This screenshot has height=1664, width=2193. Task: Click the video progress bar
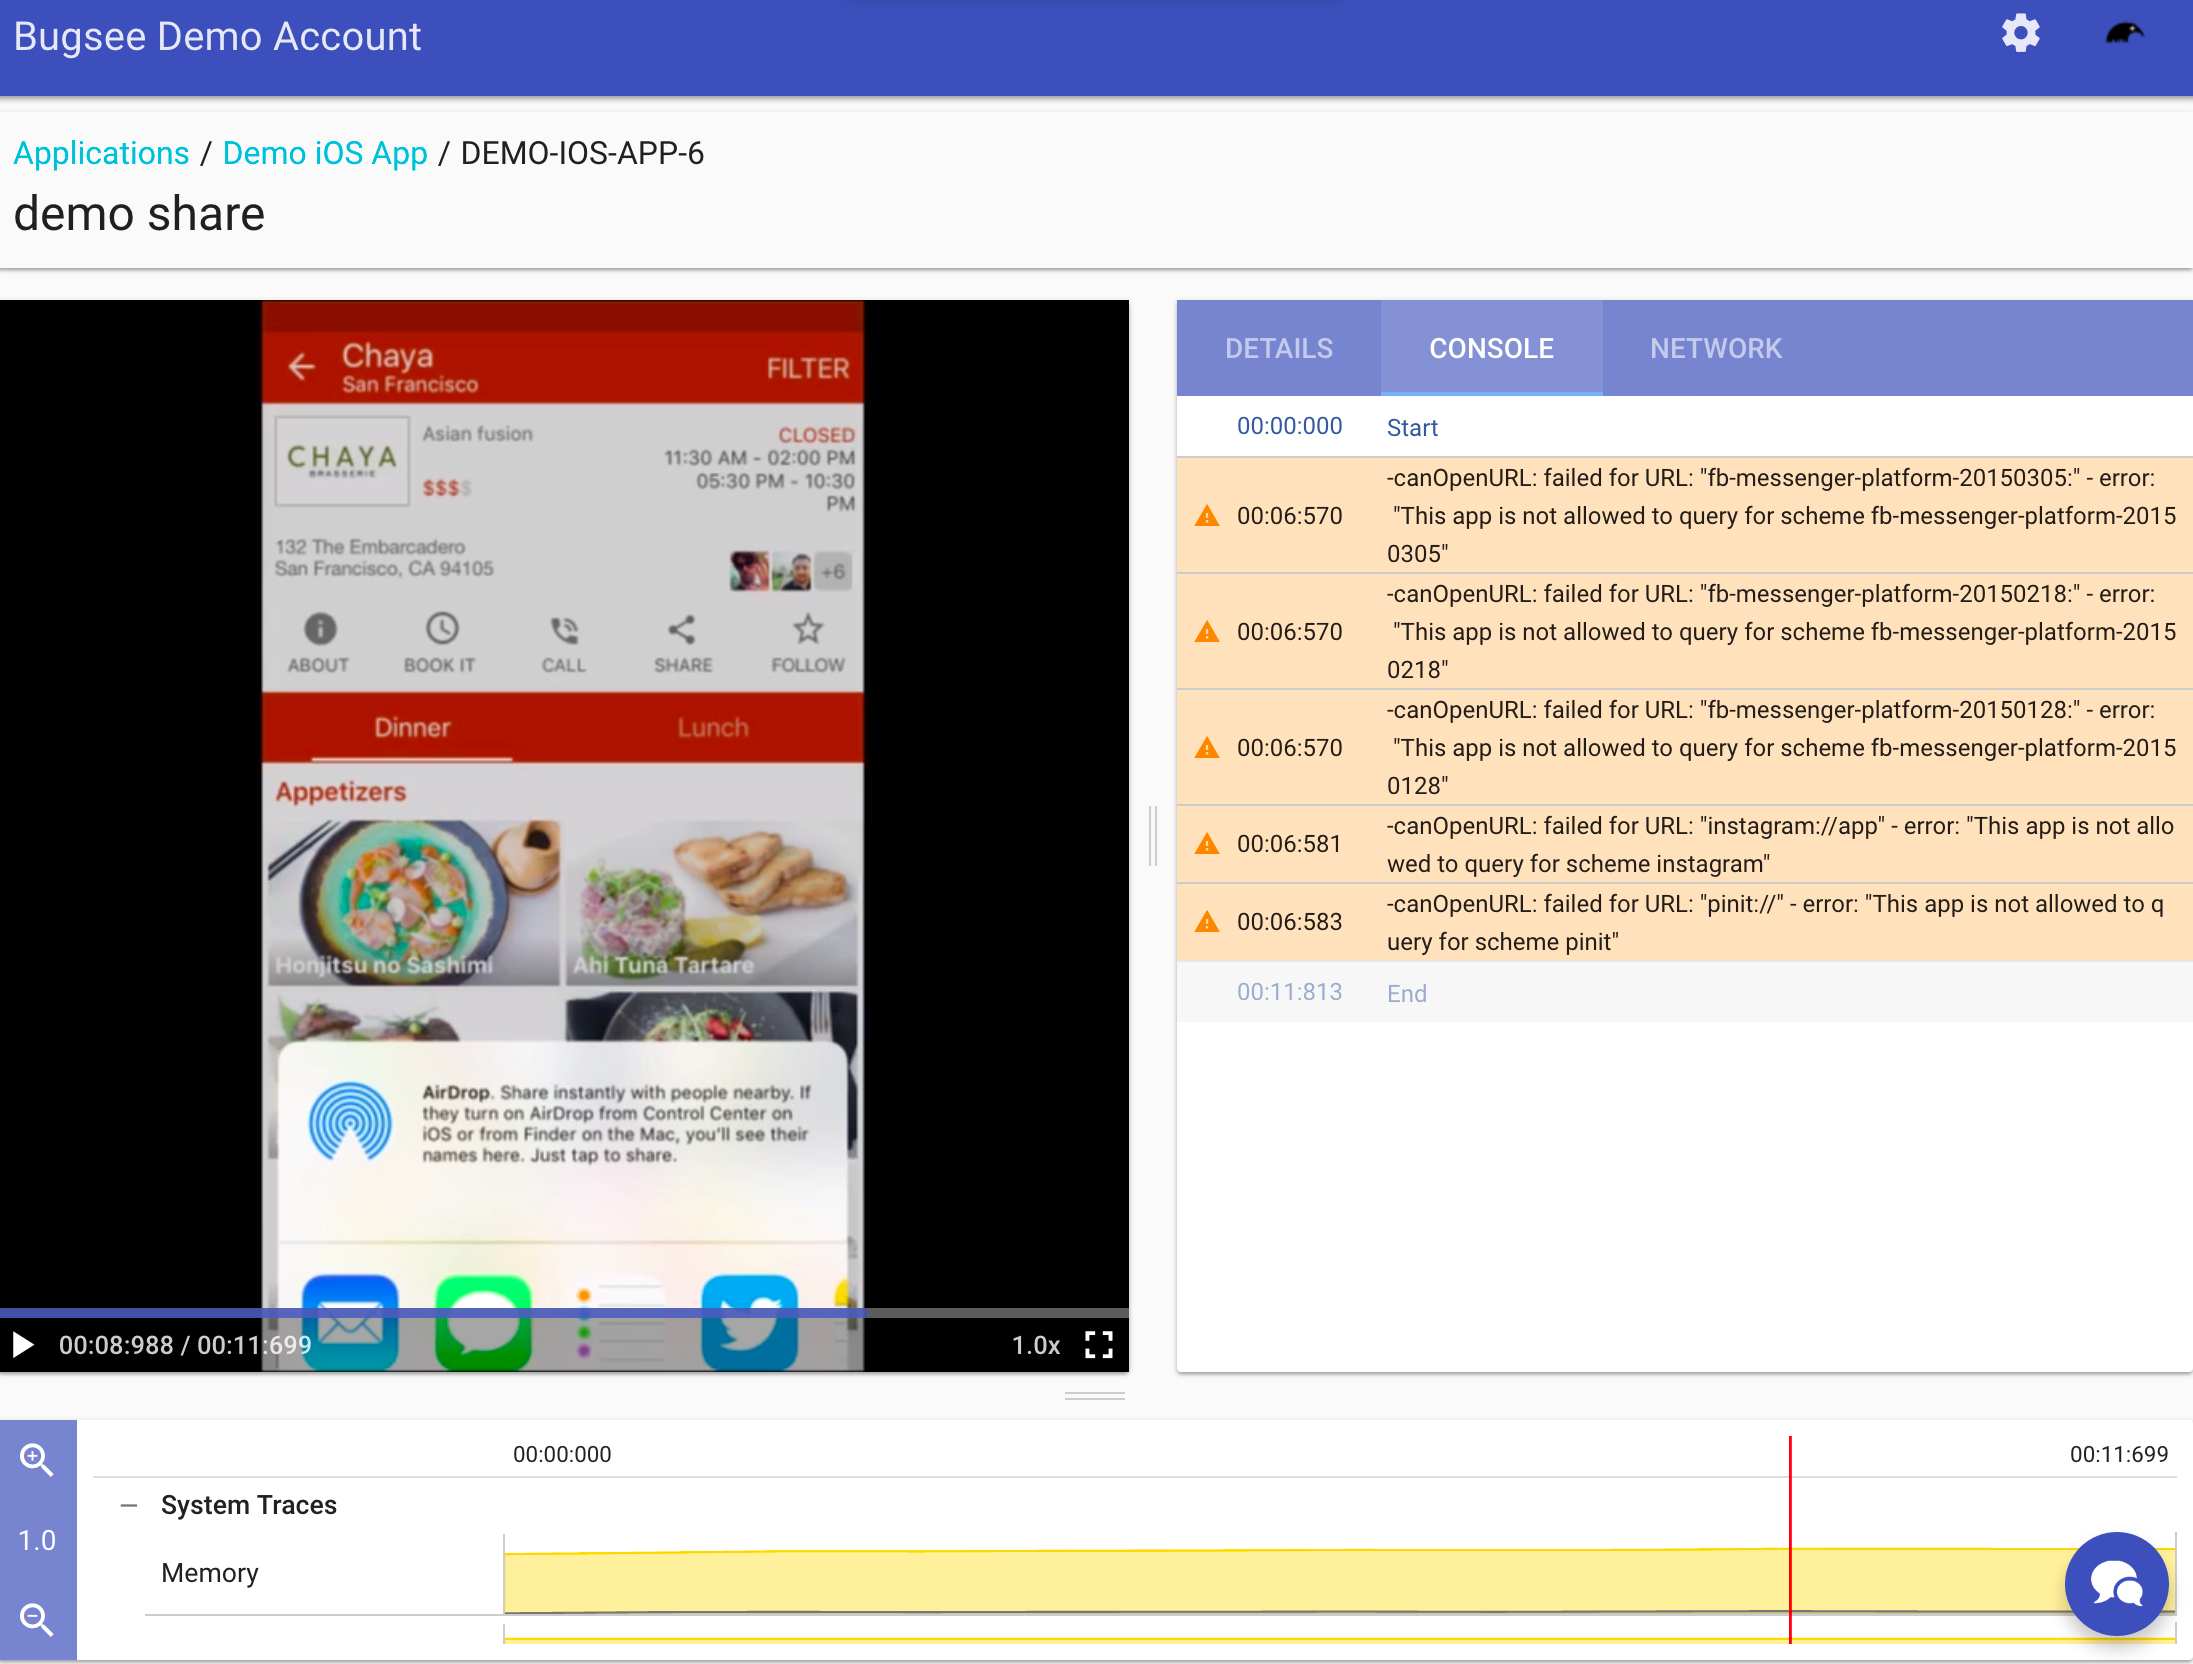[564, 1312]
